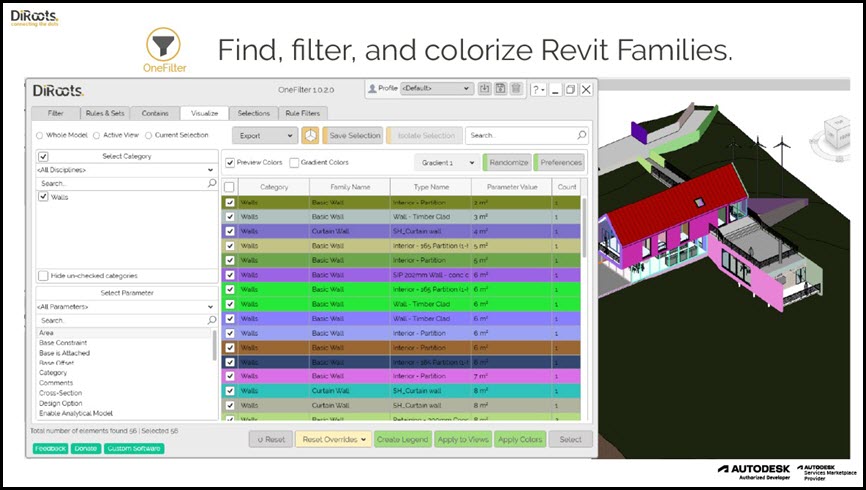Open the Contains tab
This screenshot has width=866, height=490.
pos(155,113)
